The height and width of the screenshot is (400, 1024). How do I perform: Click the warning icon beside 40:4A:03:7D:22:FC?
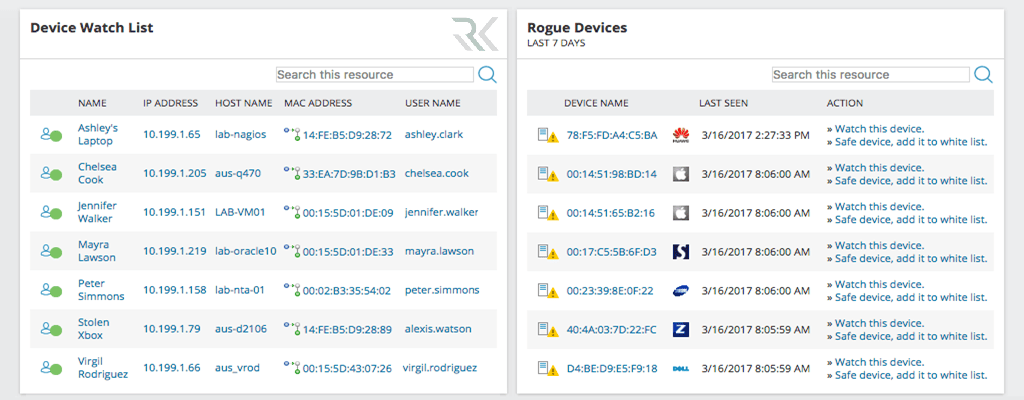(x=547, y=330)
